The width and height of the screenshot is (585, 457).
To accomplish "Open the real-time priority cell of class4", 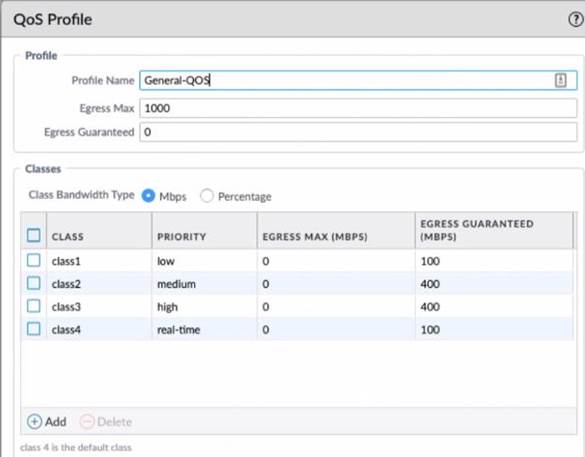I will [204, 329].
